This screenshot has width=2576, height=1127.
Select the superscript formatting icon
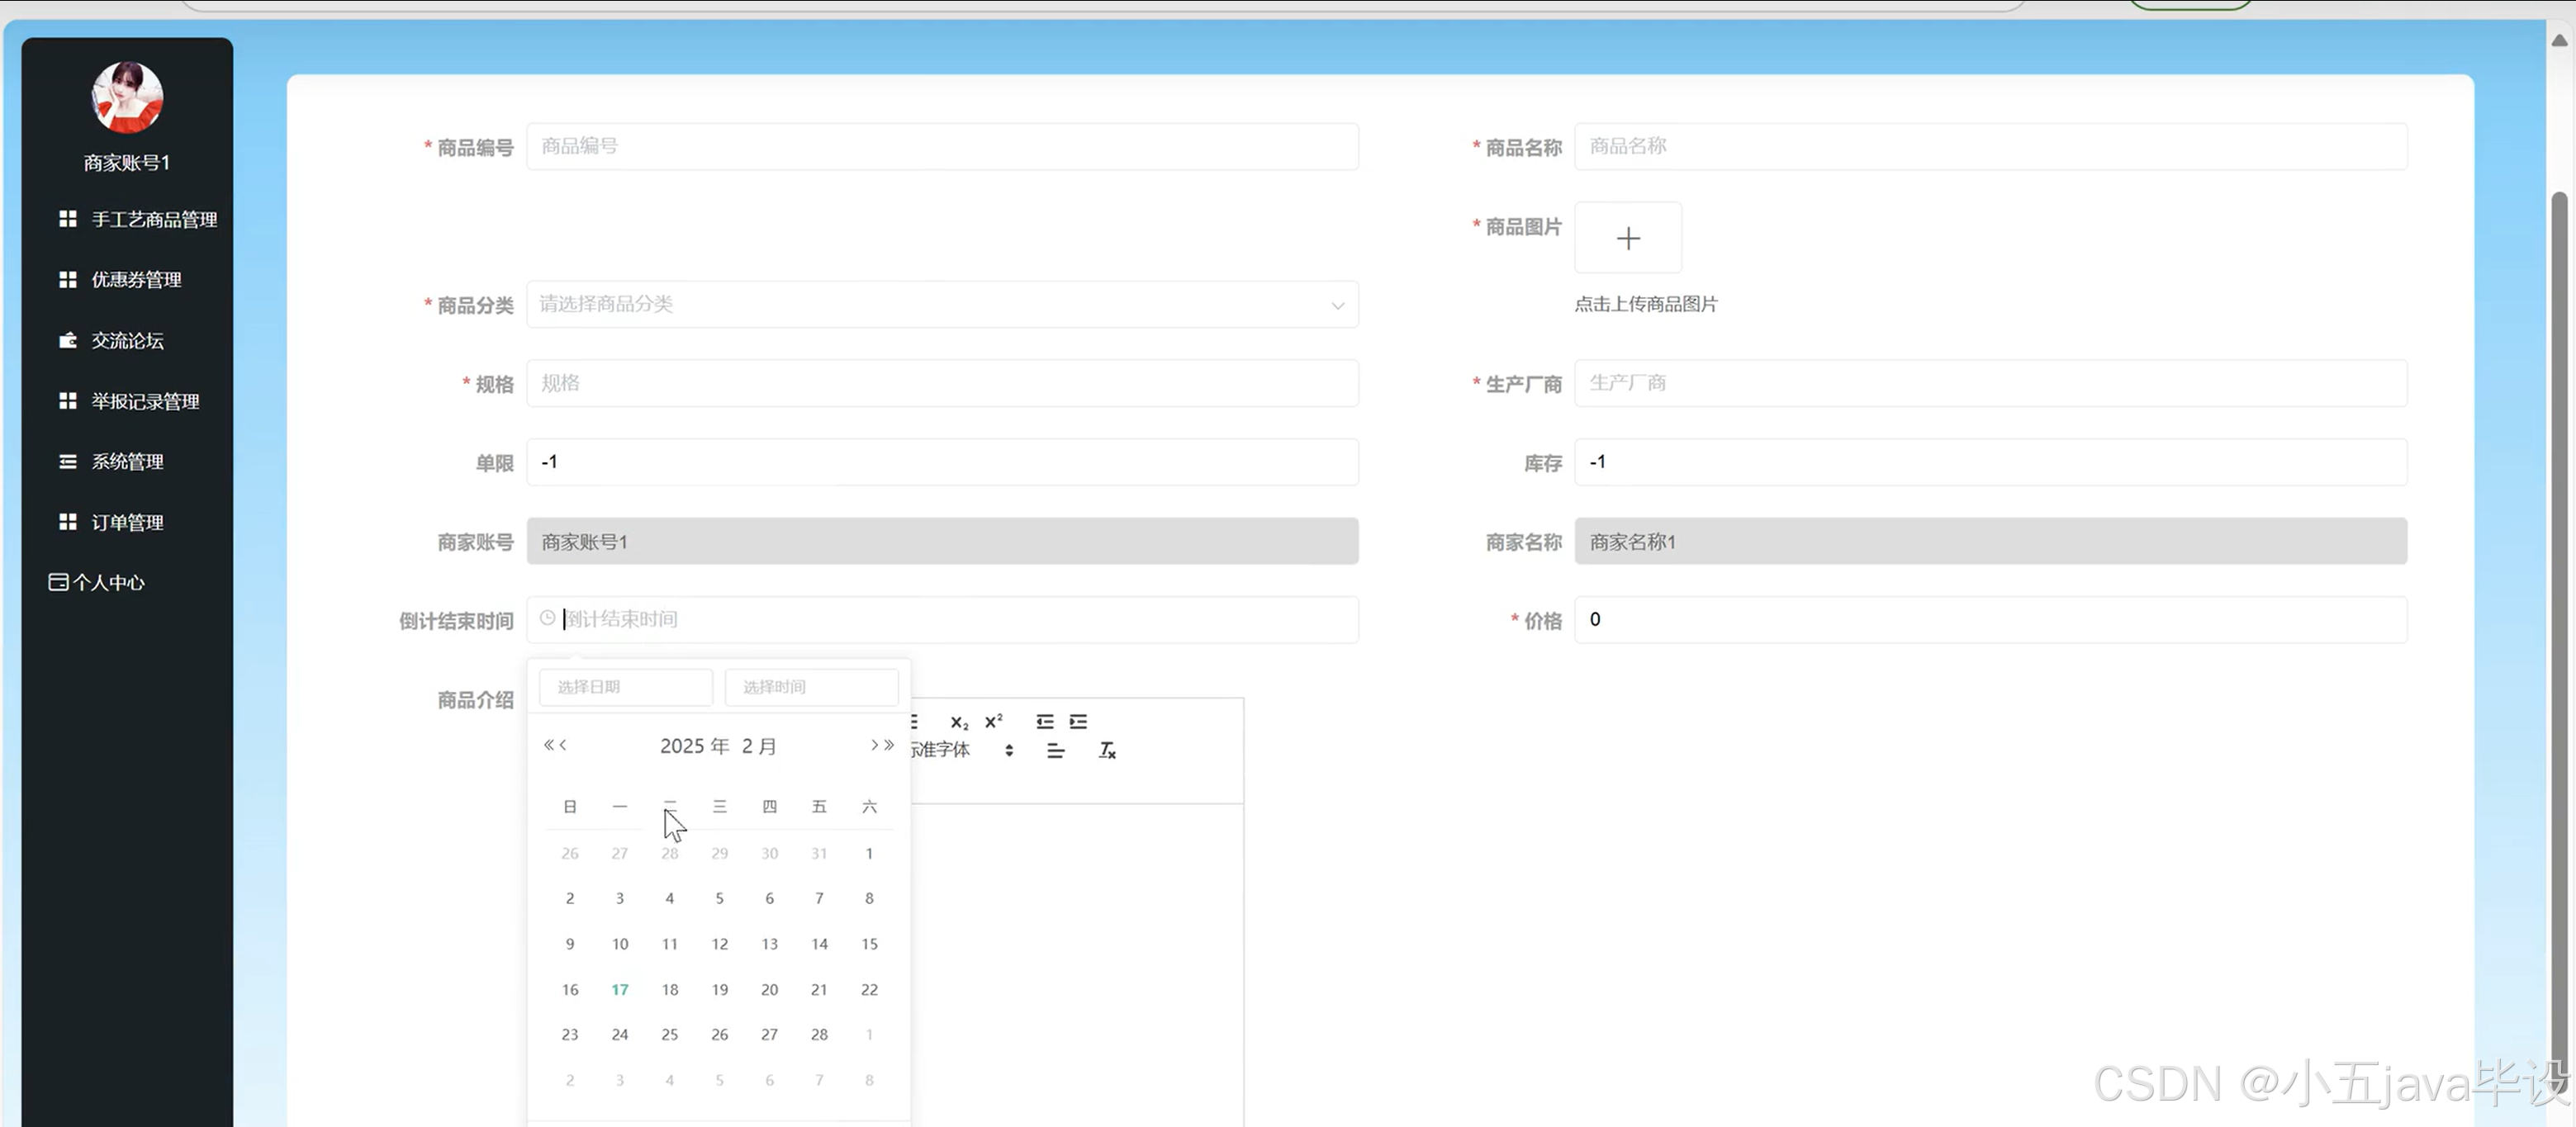[992, 722]
